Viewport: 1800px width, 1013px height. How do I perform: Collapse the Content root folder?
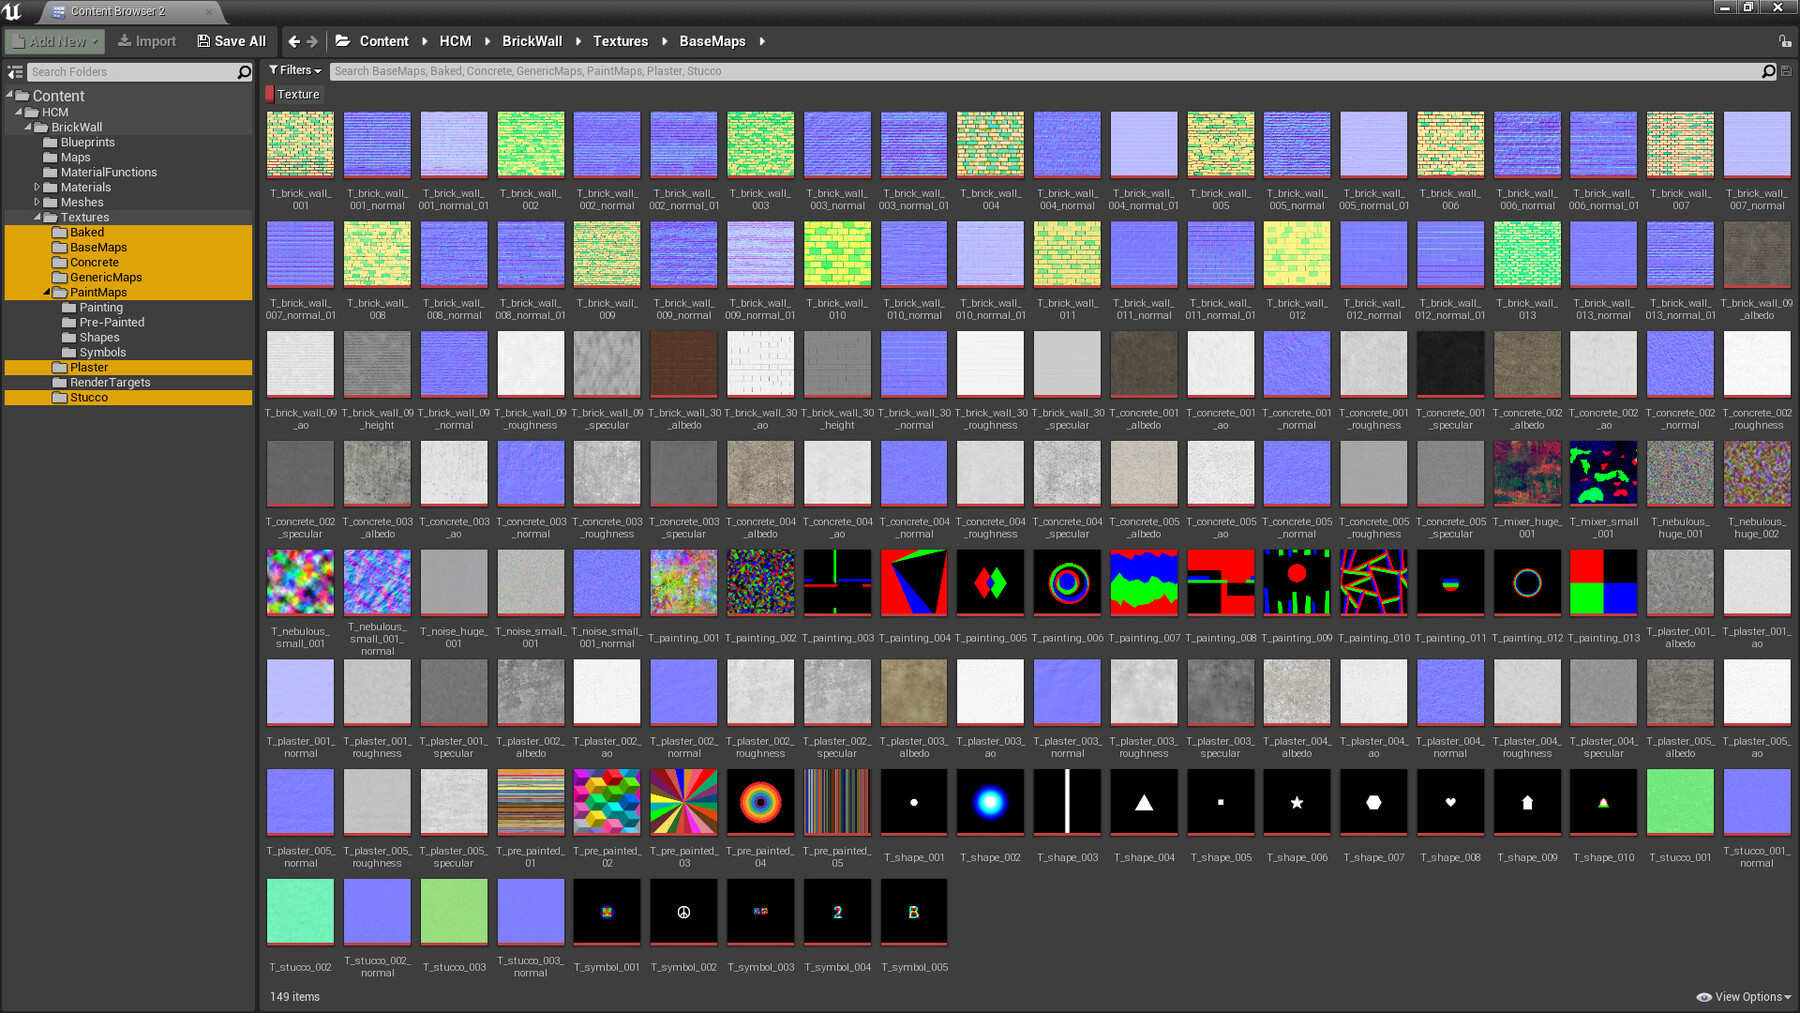[x=9, y=95]
